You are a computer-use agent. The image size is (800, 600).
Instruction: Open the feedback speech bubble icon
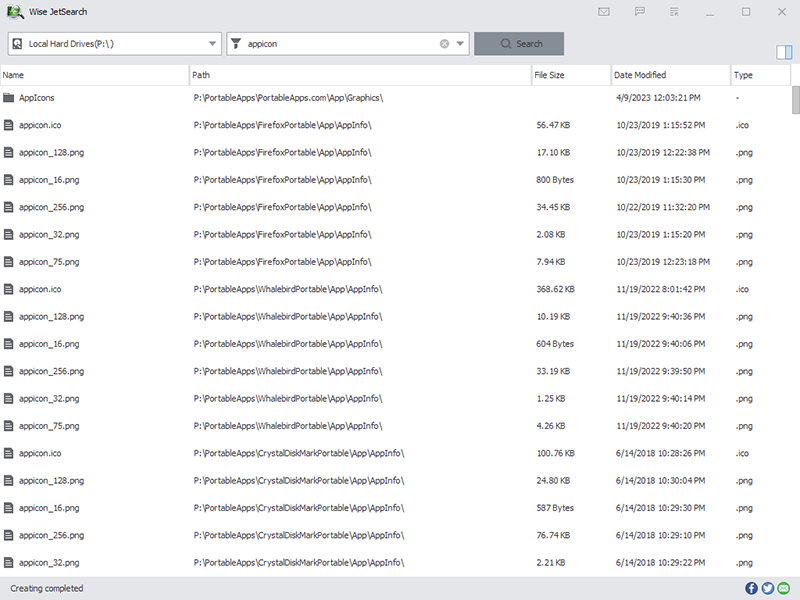(639, 12)
